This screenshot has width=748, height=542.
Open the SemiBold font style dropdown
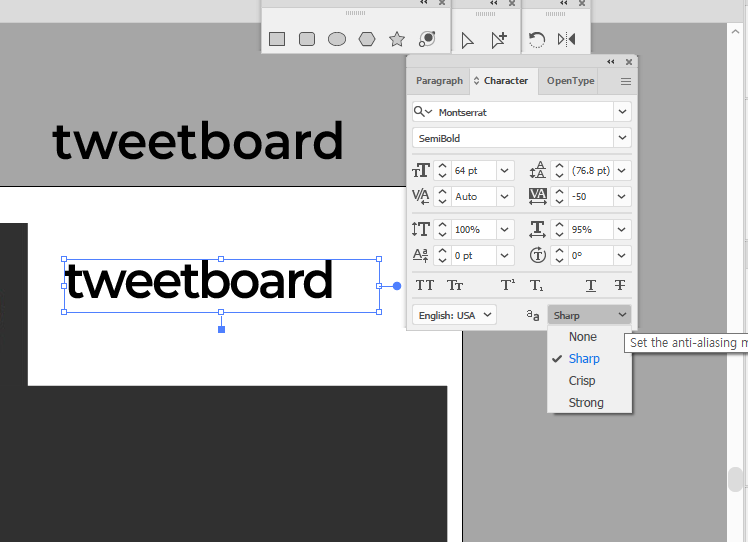point(622,138)
